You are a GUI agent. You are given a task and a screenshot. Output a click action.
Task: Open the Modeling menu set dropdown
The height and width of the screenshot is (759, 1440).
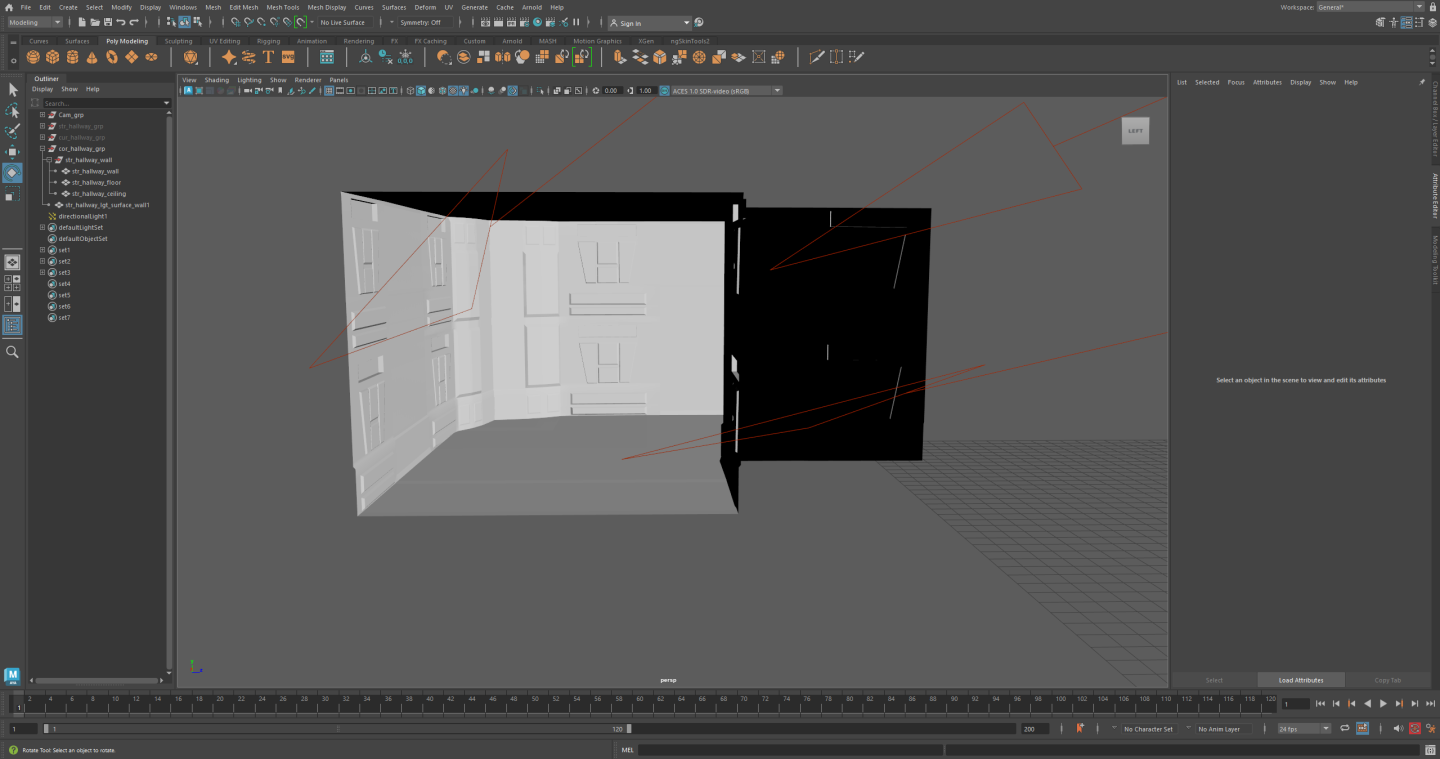coord(34,22)
